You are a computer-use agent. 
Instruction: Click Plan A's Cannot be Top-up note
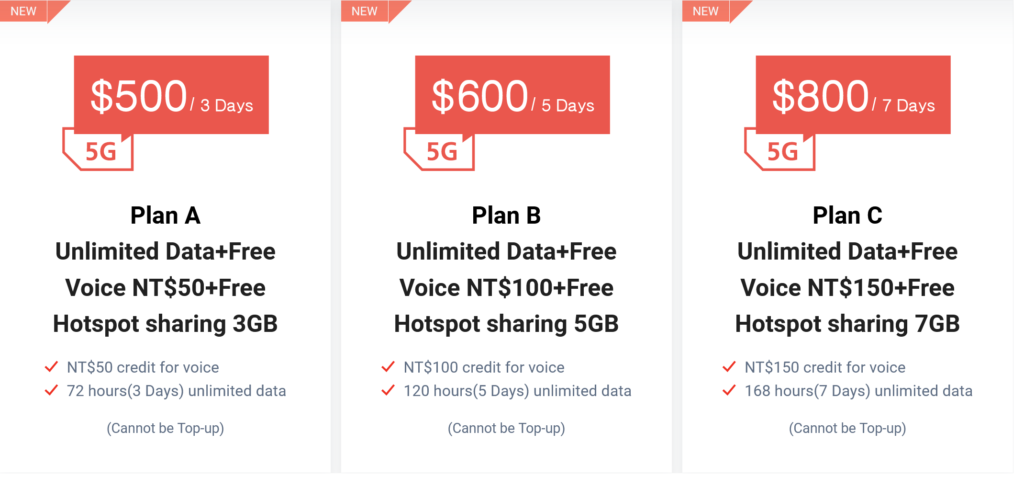(x=165, y=428)
